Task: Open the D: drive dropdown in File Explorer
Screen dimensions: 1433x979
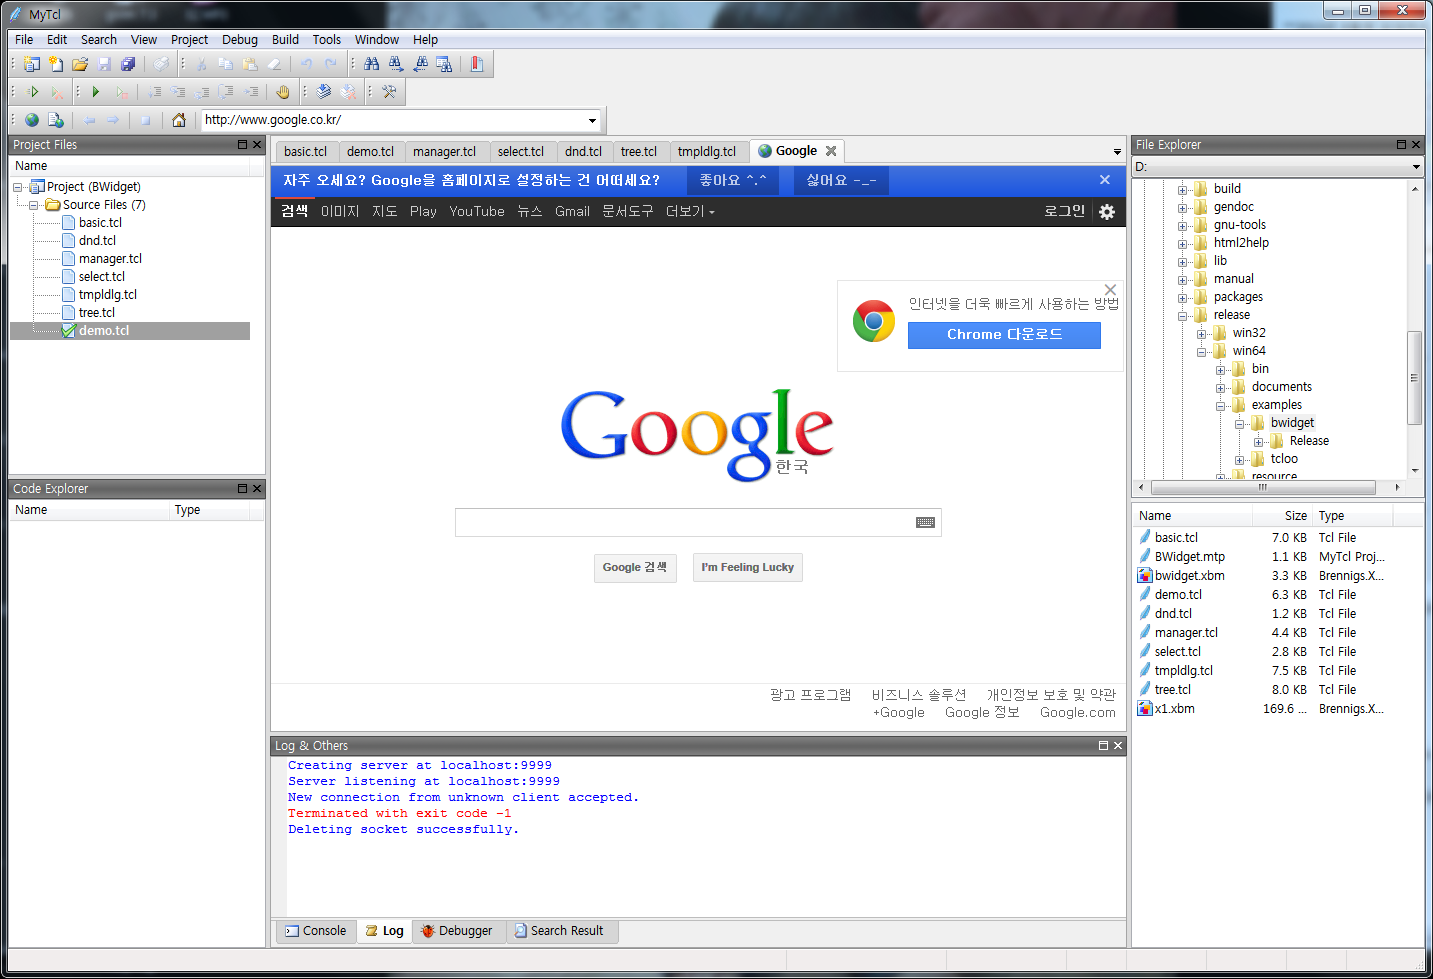Action: pos(1416,167)
